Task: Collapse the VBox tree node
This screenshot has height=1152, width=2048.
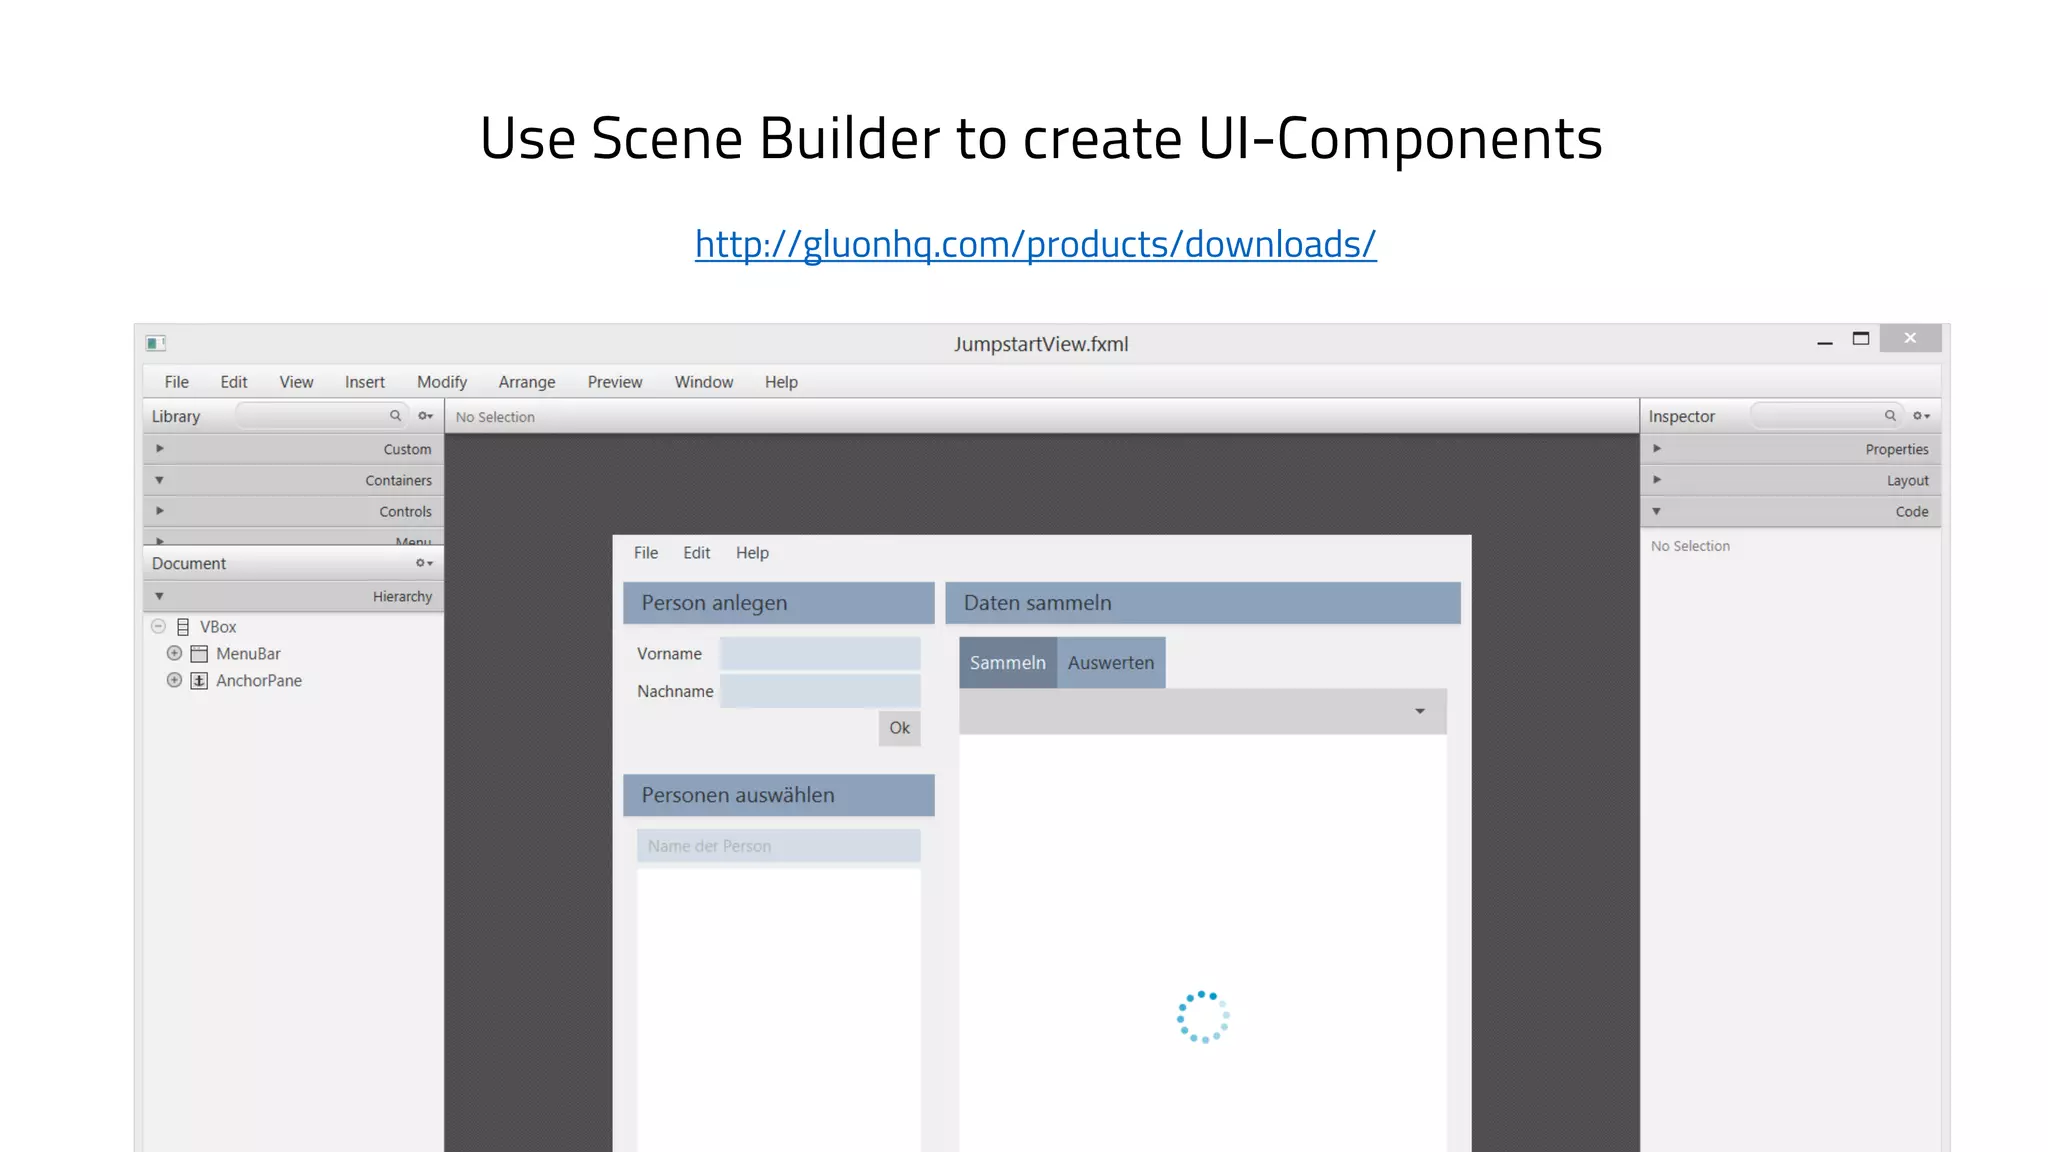Action: pyautogui.click(x=158, y=627)
